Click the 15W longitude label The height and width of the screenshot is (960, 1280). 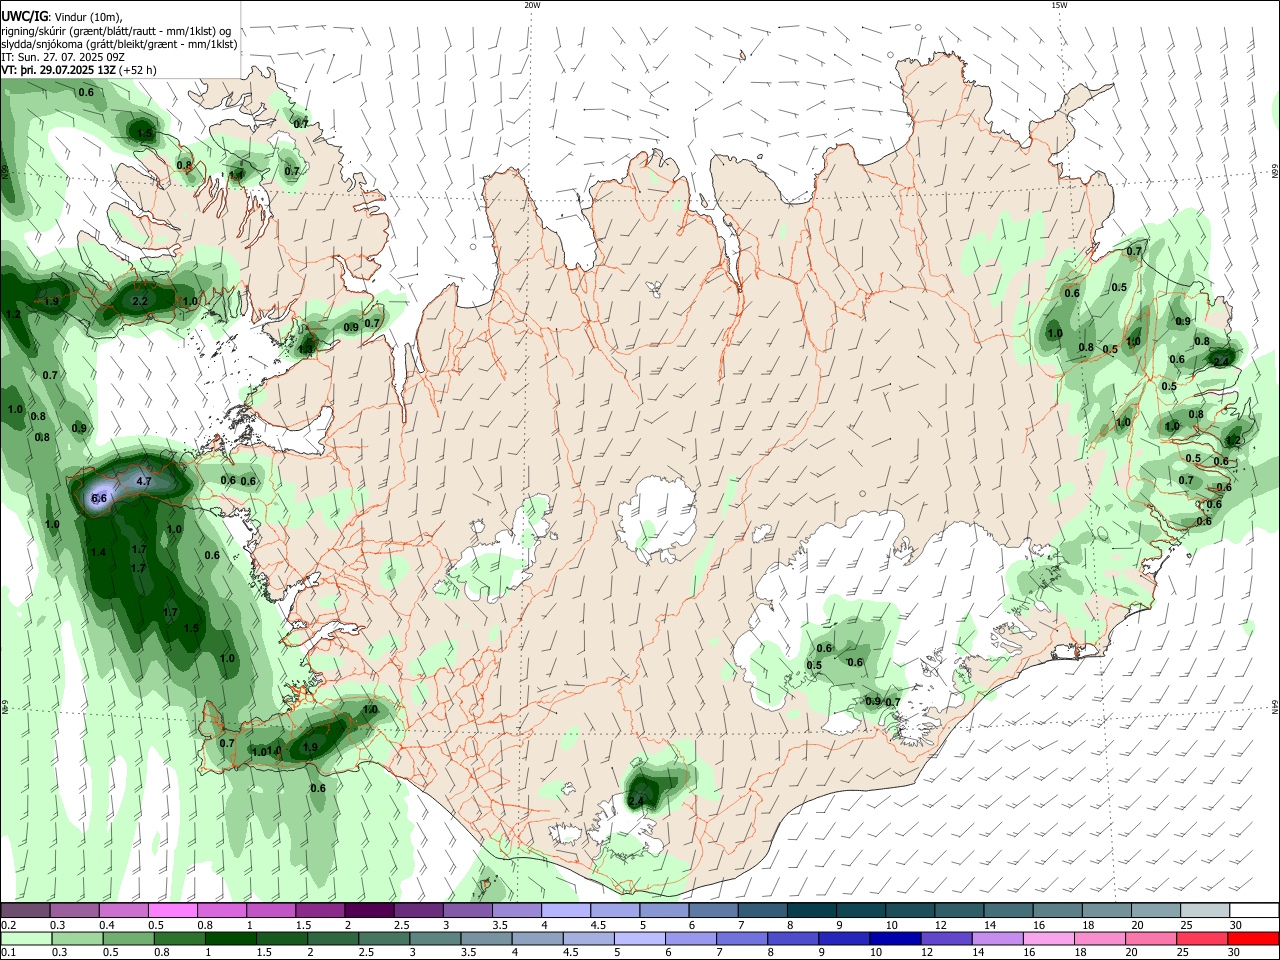pyautogui.click(x=1059, y=5)
